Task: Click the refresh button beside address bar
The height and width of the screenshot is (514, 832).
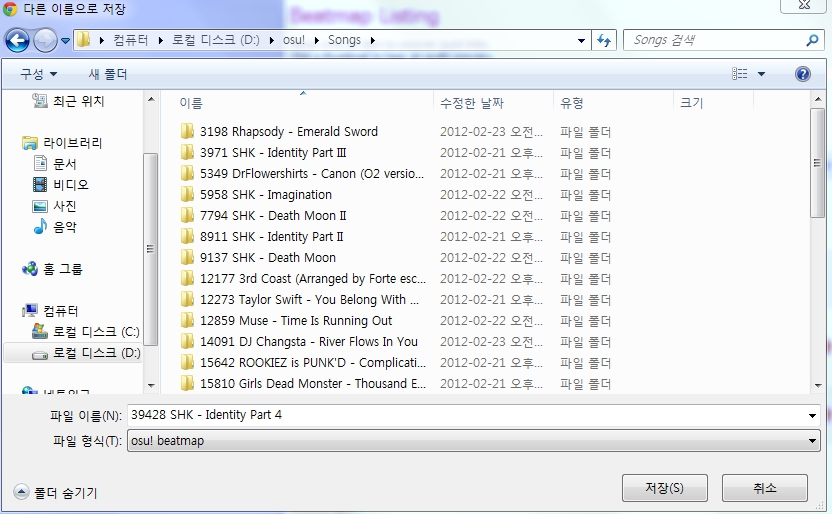Action: point(604,41)
